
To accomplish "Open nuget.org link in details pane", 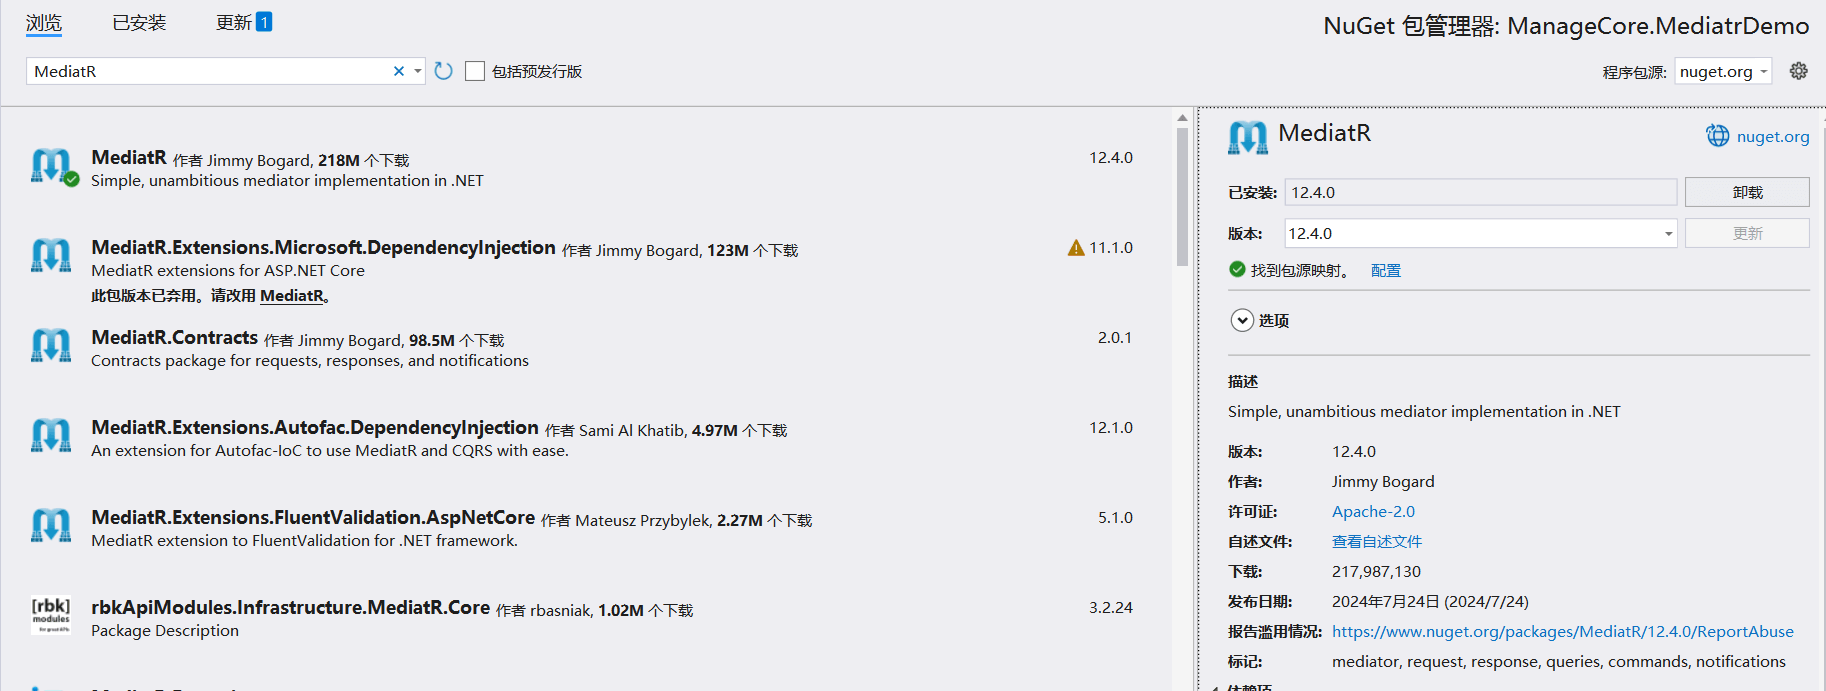I will 1773,137.
